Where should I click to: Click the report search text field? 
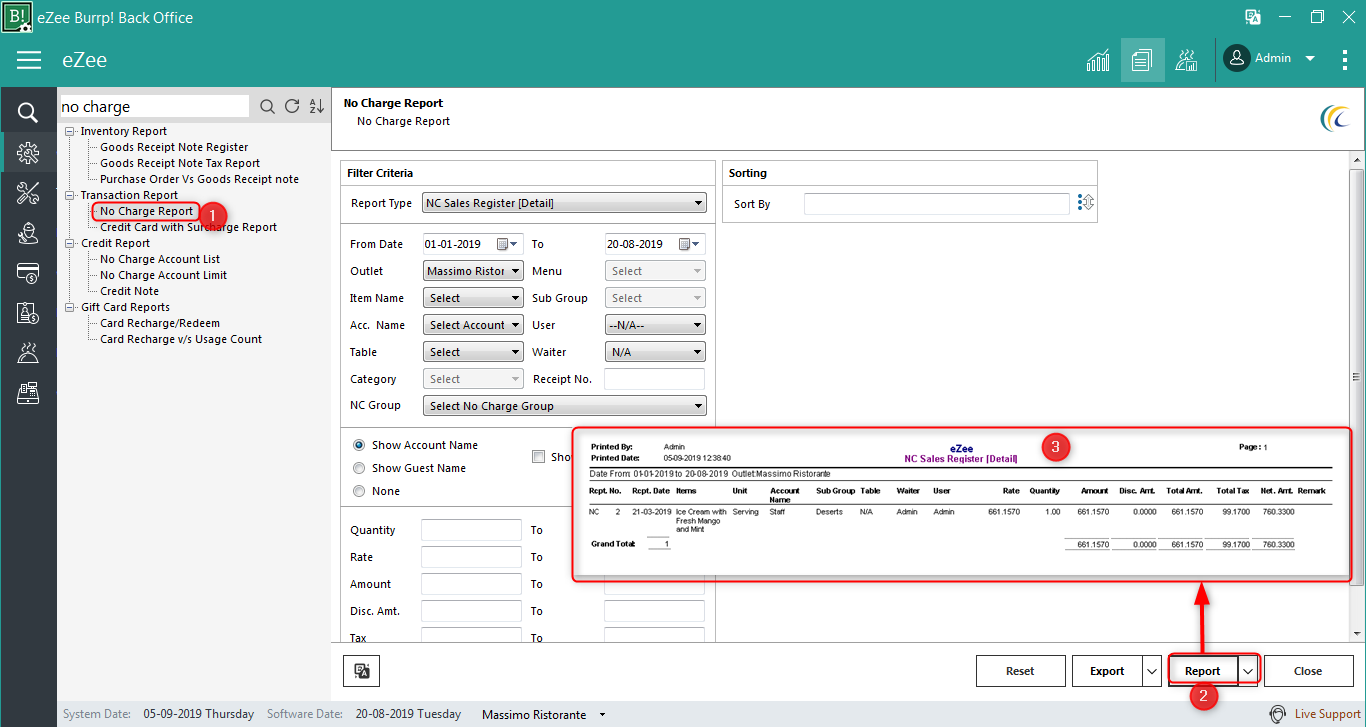(154, 107)
